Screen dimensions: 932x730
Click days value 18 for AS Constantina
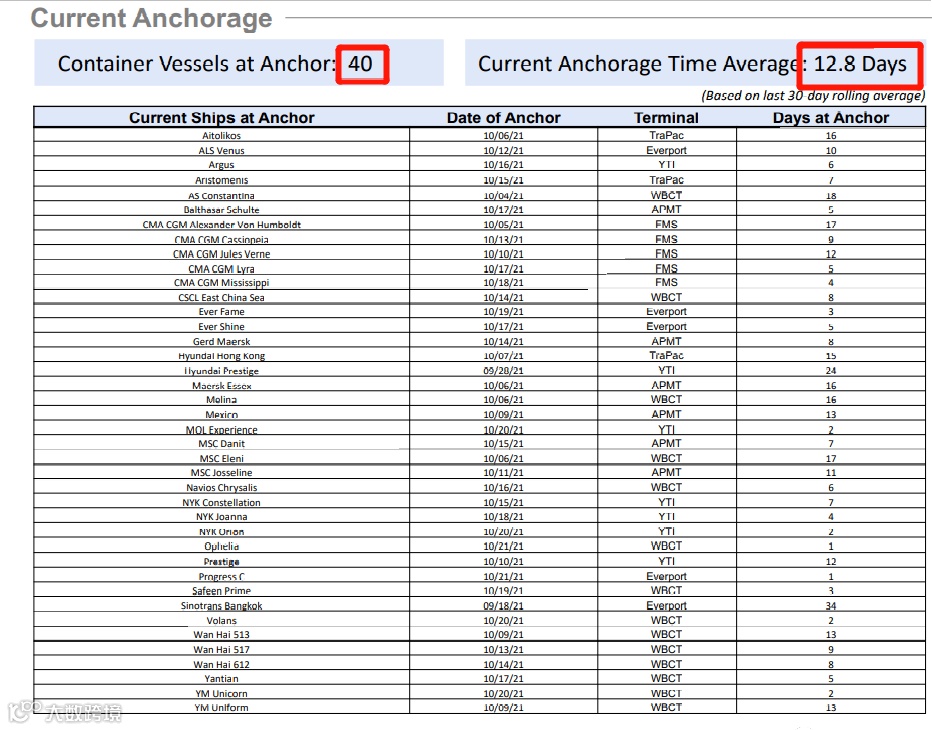click(831, 196)
